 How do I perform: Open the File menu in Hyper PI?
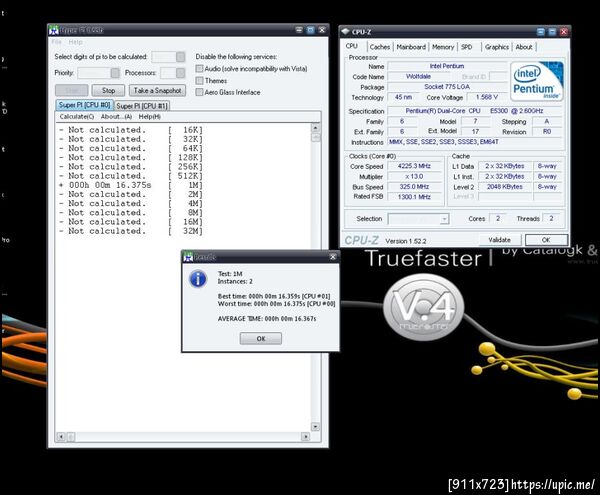[x=57, y=42]
